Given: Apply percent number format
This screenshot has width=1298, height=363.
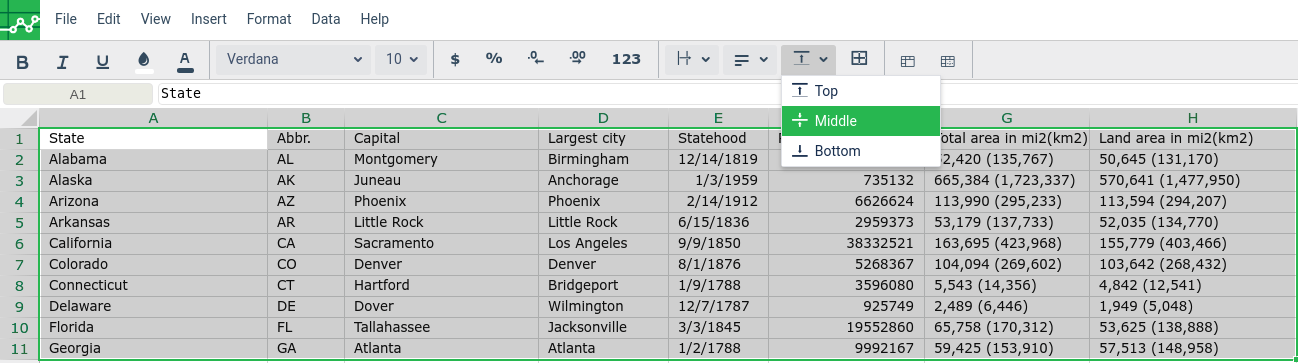Looking at the screenshot, I should (494, 59).
